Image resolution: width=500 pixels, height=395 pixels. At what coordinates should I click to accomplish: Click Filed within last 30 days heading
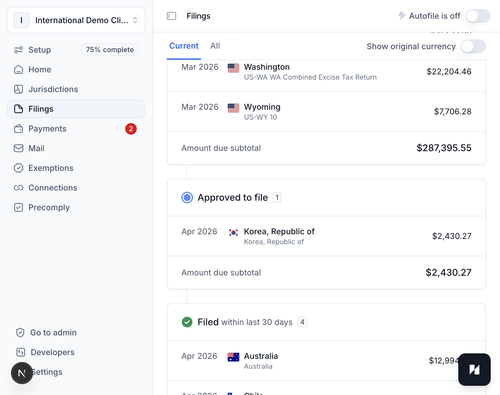pyautogui.click(x=245, y=322)
